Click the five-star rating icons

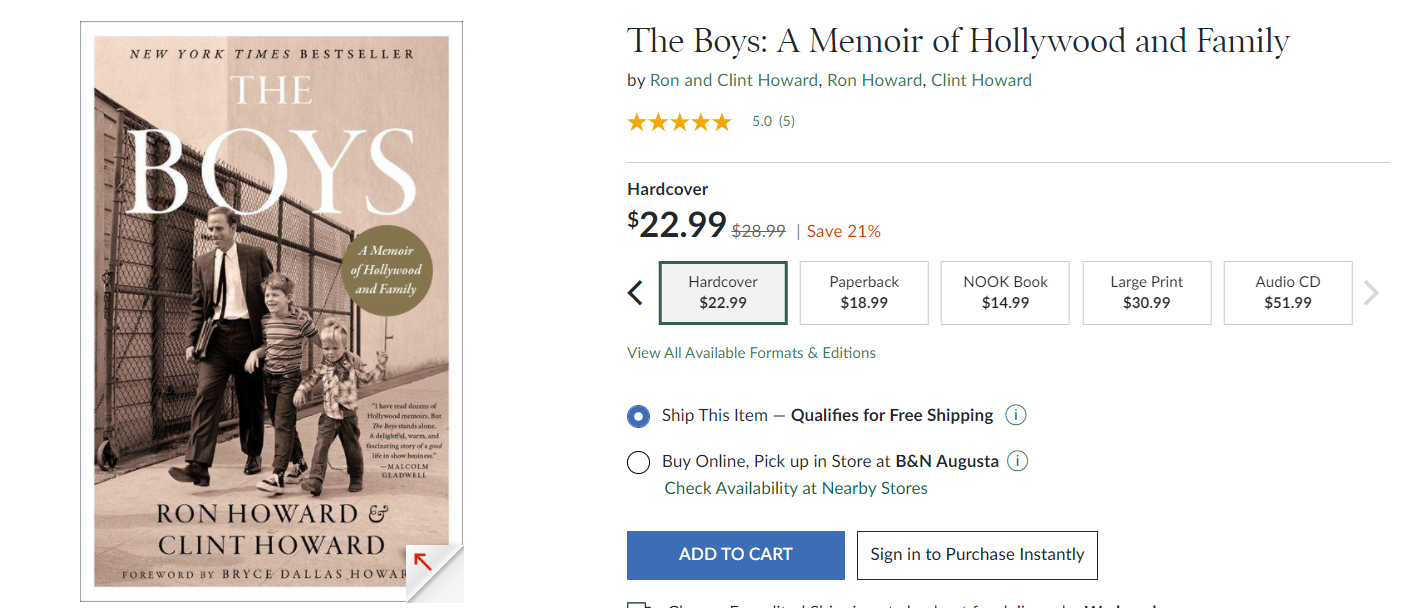tap(680, 122)
